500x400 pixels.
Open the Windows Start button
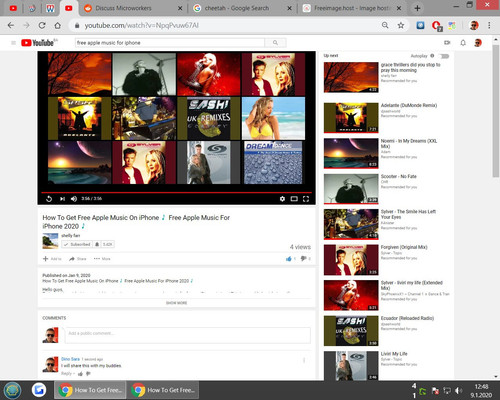(13, 390)
